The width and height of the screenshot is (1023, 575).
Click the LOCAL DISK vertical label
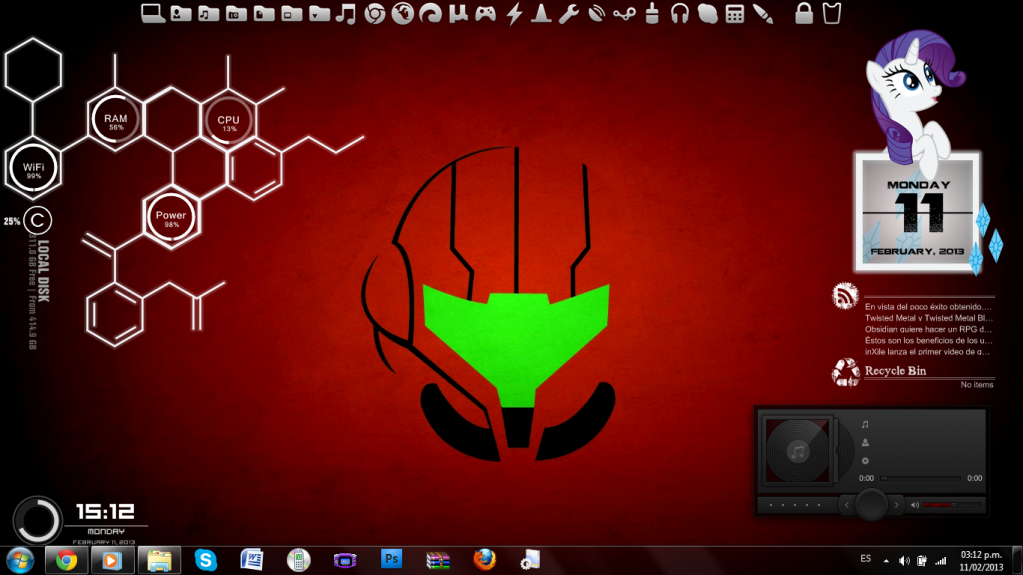[43, 272]
